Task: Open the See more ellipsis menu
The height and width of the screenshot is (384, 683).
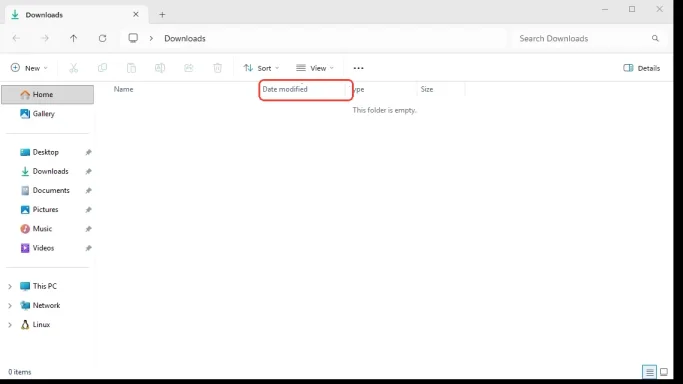Action: 358,68
